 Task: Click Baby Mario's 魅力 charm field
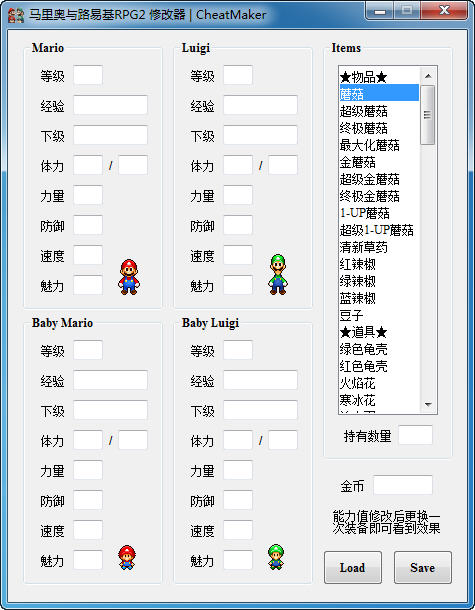(x=88, y=560)
